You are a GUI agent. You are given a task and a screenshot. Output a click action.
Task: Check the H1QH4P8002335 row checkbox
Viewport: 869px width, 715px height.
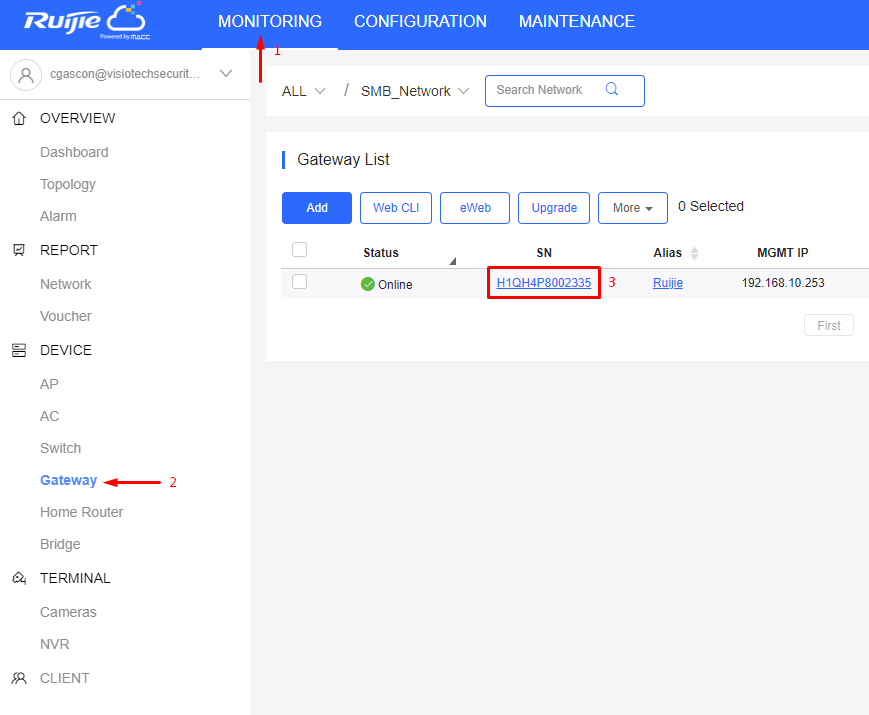(x=299, y=282)
